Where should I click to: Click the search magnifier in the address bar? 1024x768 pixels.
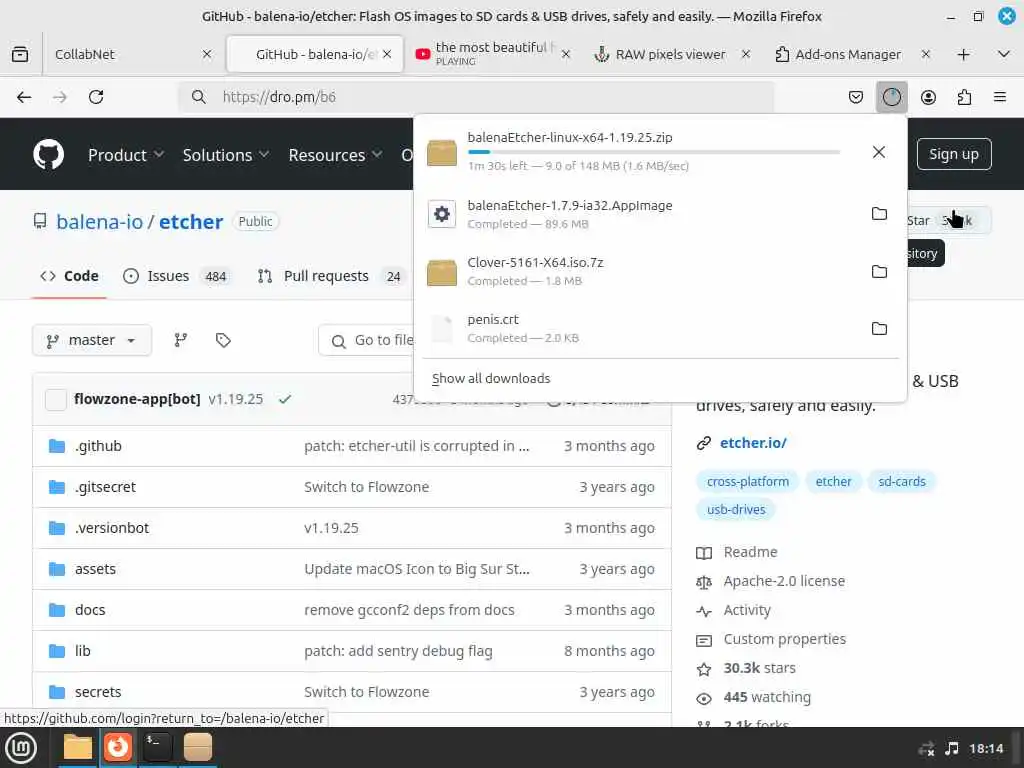(x=199, y=97)
